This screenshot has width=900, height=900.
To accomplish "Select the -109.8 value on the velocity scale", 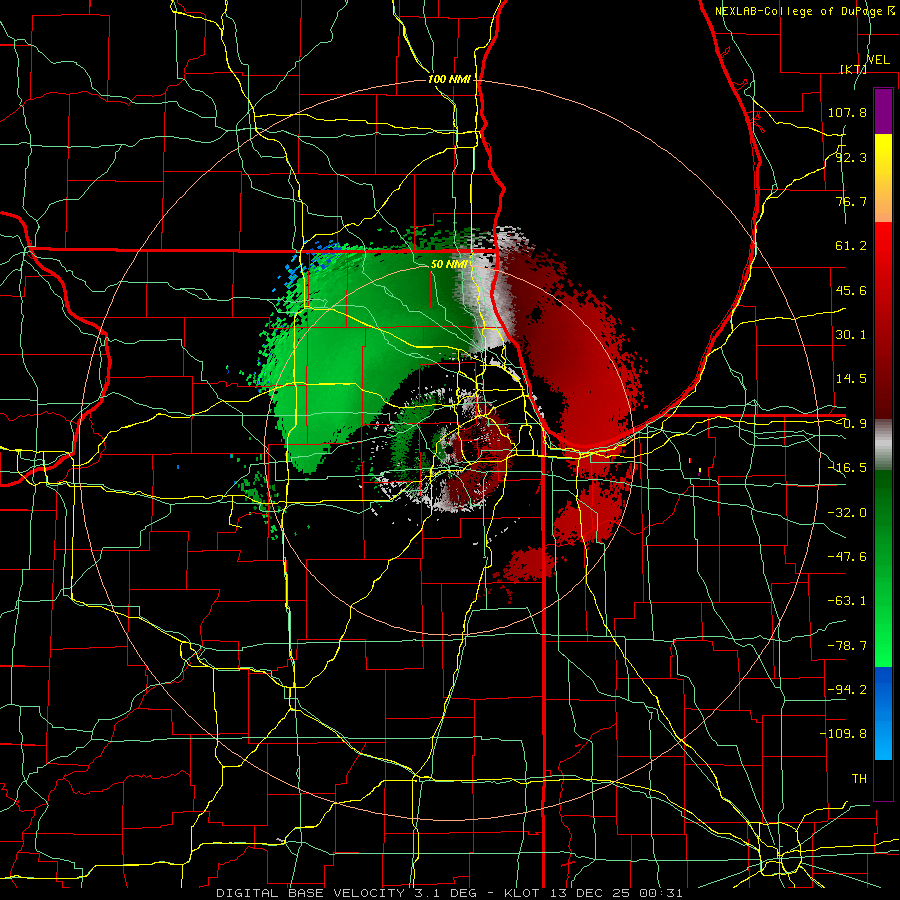I will click(x=843, y=734).
